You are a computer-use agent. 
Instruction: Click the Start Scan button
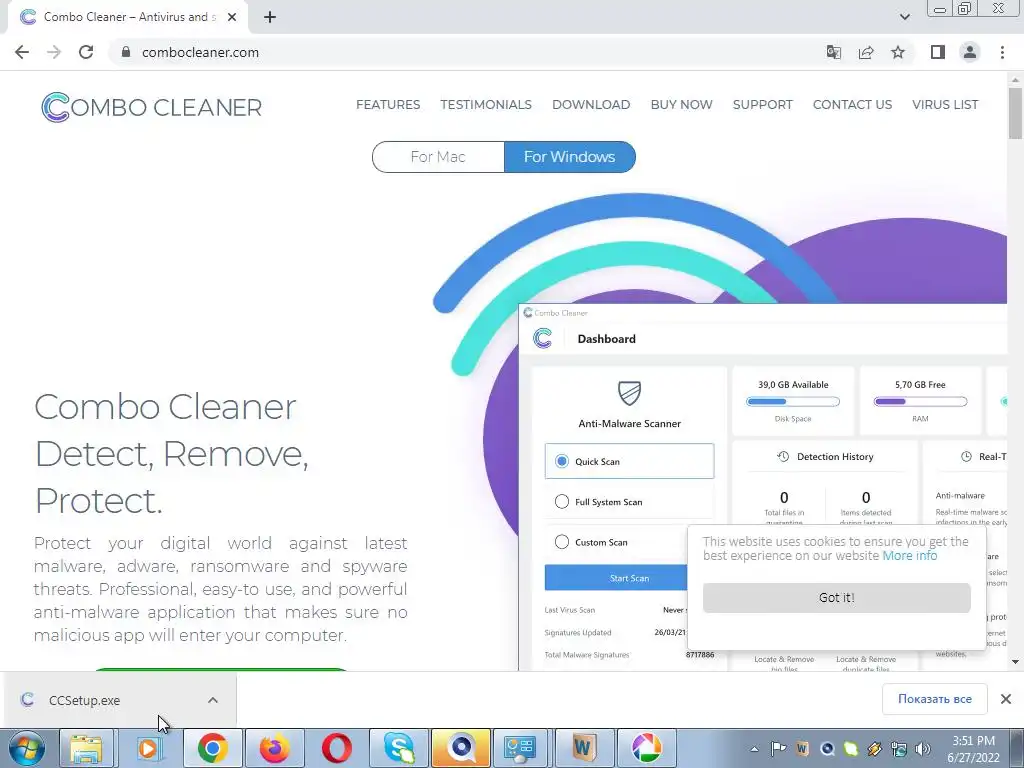coord(616,578)
